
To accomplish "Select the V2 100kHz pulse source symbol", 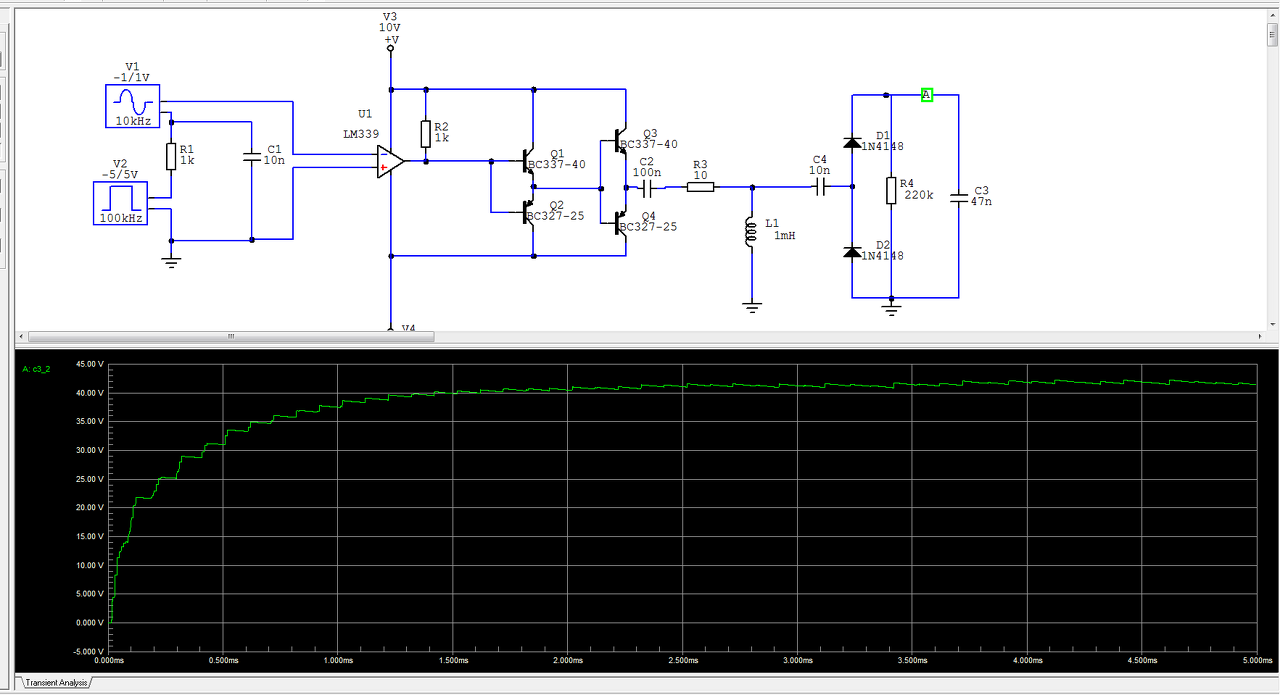I will point(120,203).
